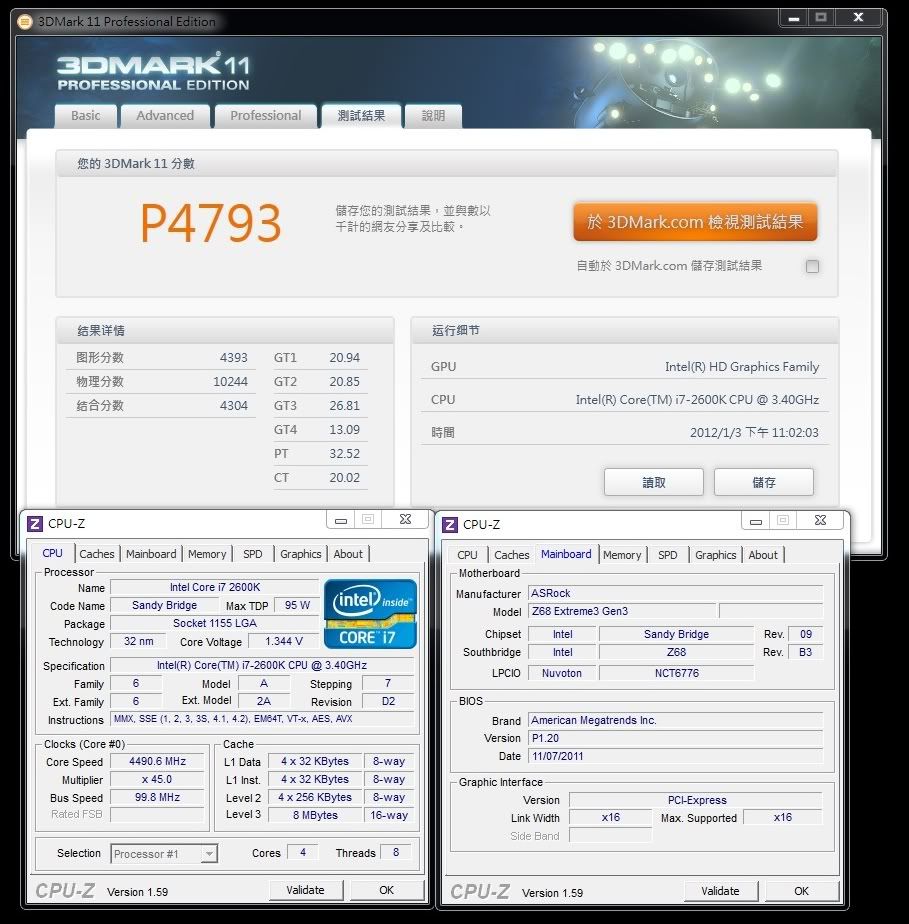Image resolution: width=909 pixels, height=924 pixels.
Task: Close the left CPU-Z window
Action: [x=405, y=520]
